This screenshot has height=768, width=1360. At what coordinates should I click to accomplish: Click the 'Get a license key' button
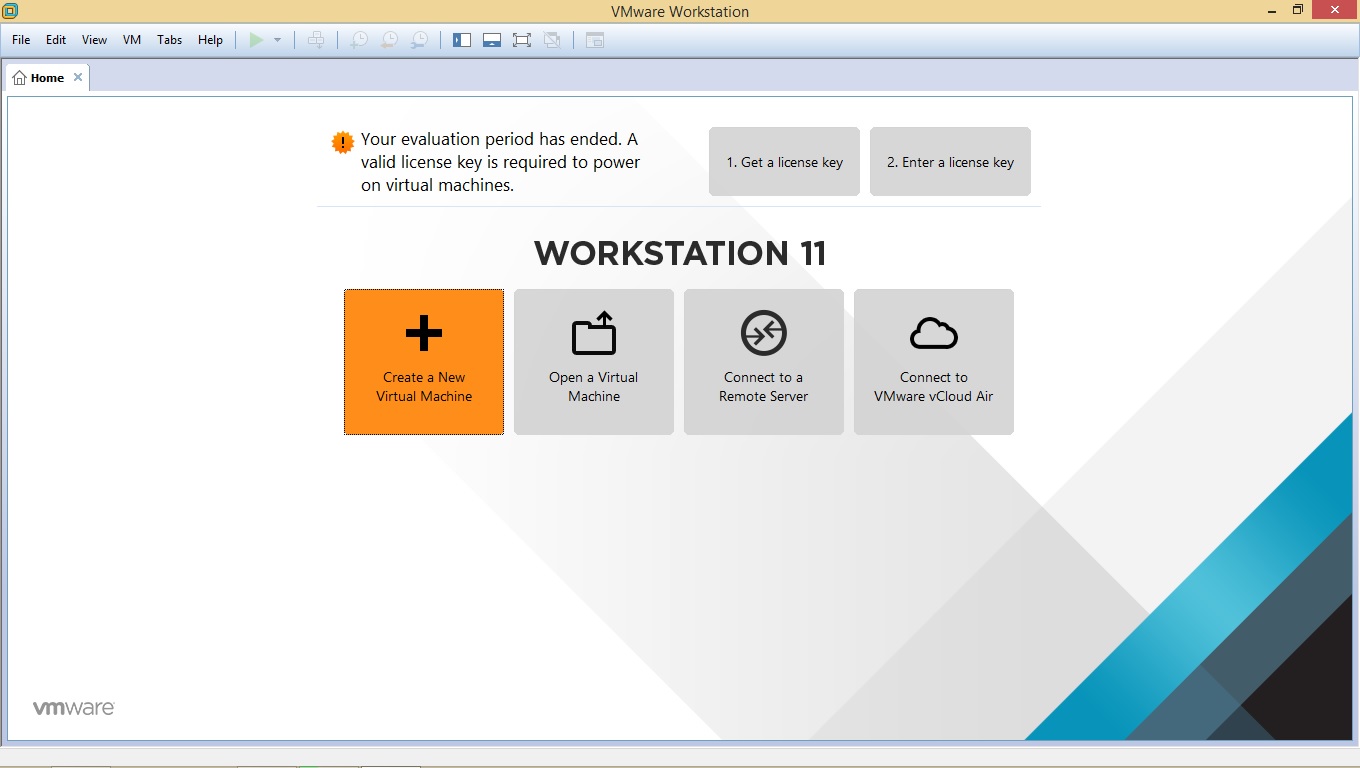pos(785,162)
